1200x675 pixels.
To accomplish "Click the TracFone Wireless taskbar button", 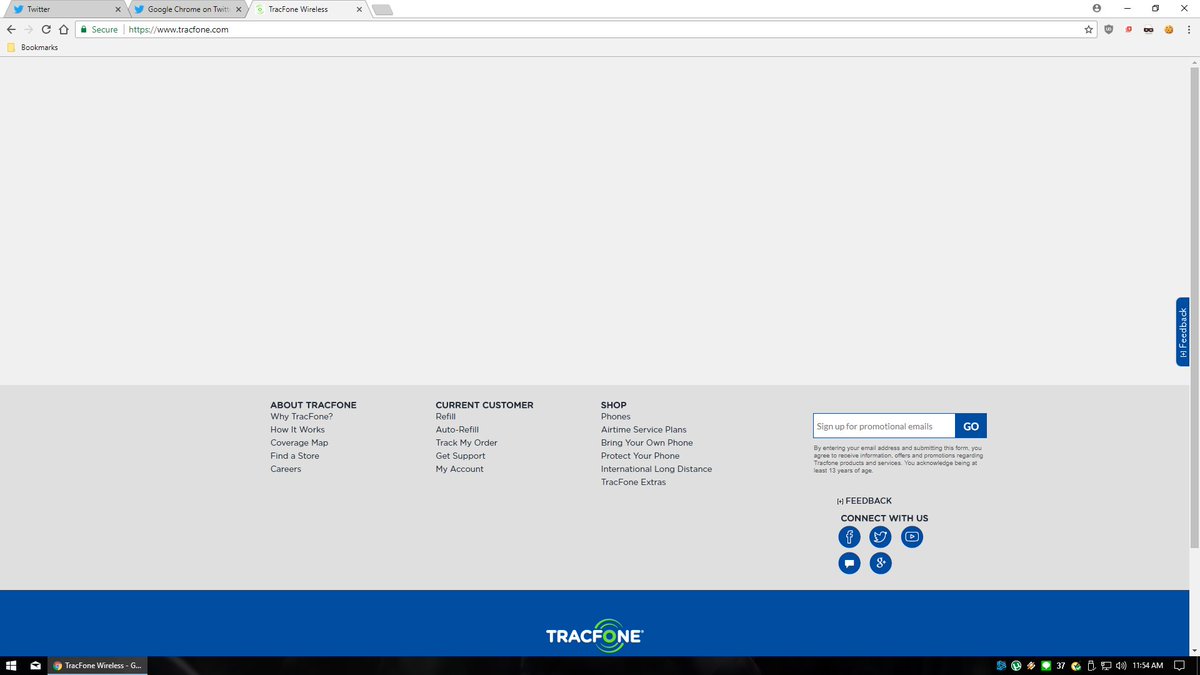I will [98, 665].
